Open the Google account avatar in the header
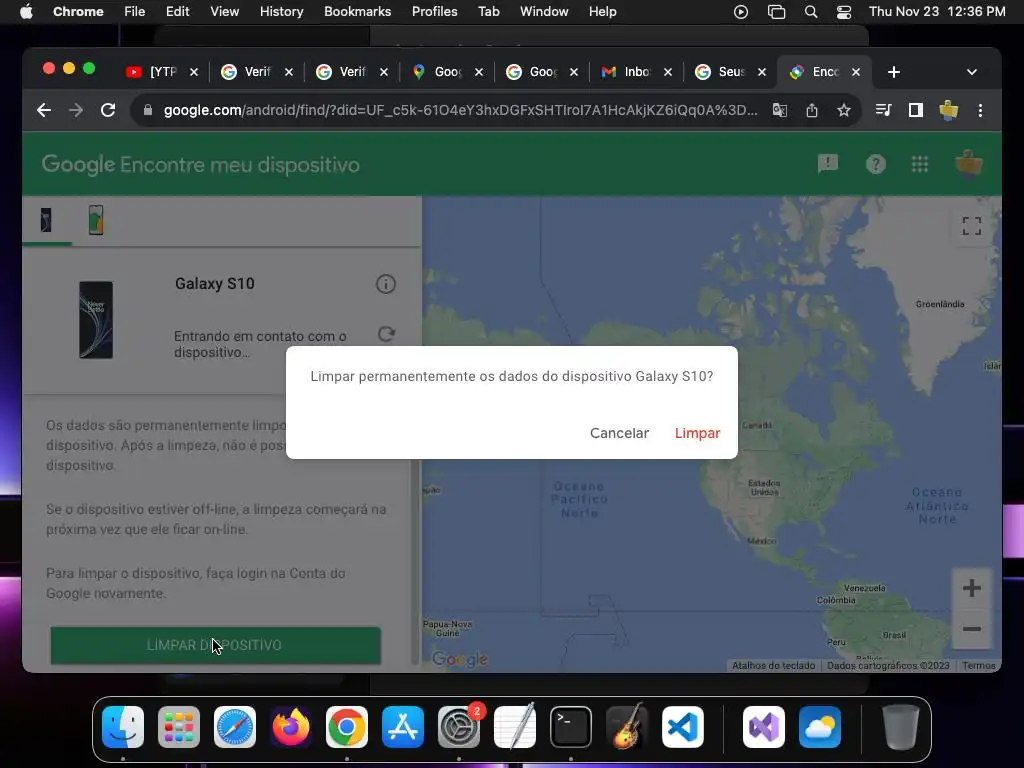This screenshot has width=1024, height=768. (x=968, y=164)
